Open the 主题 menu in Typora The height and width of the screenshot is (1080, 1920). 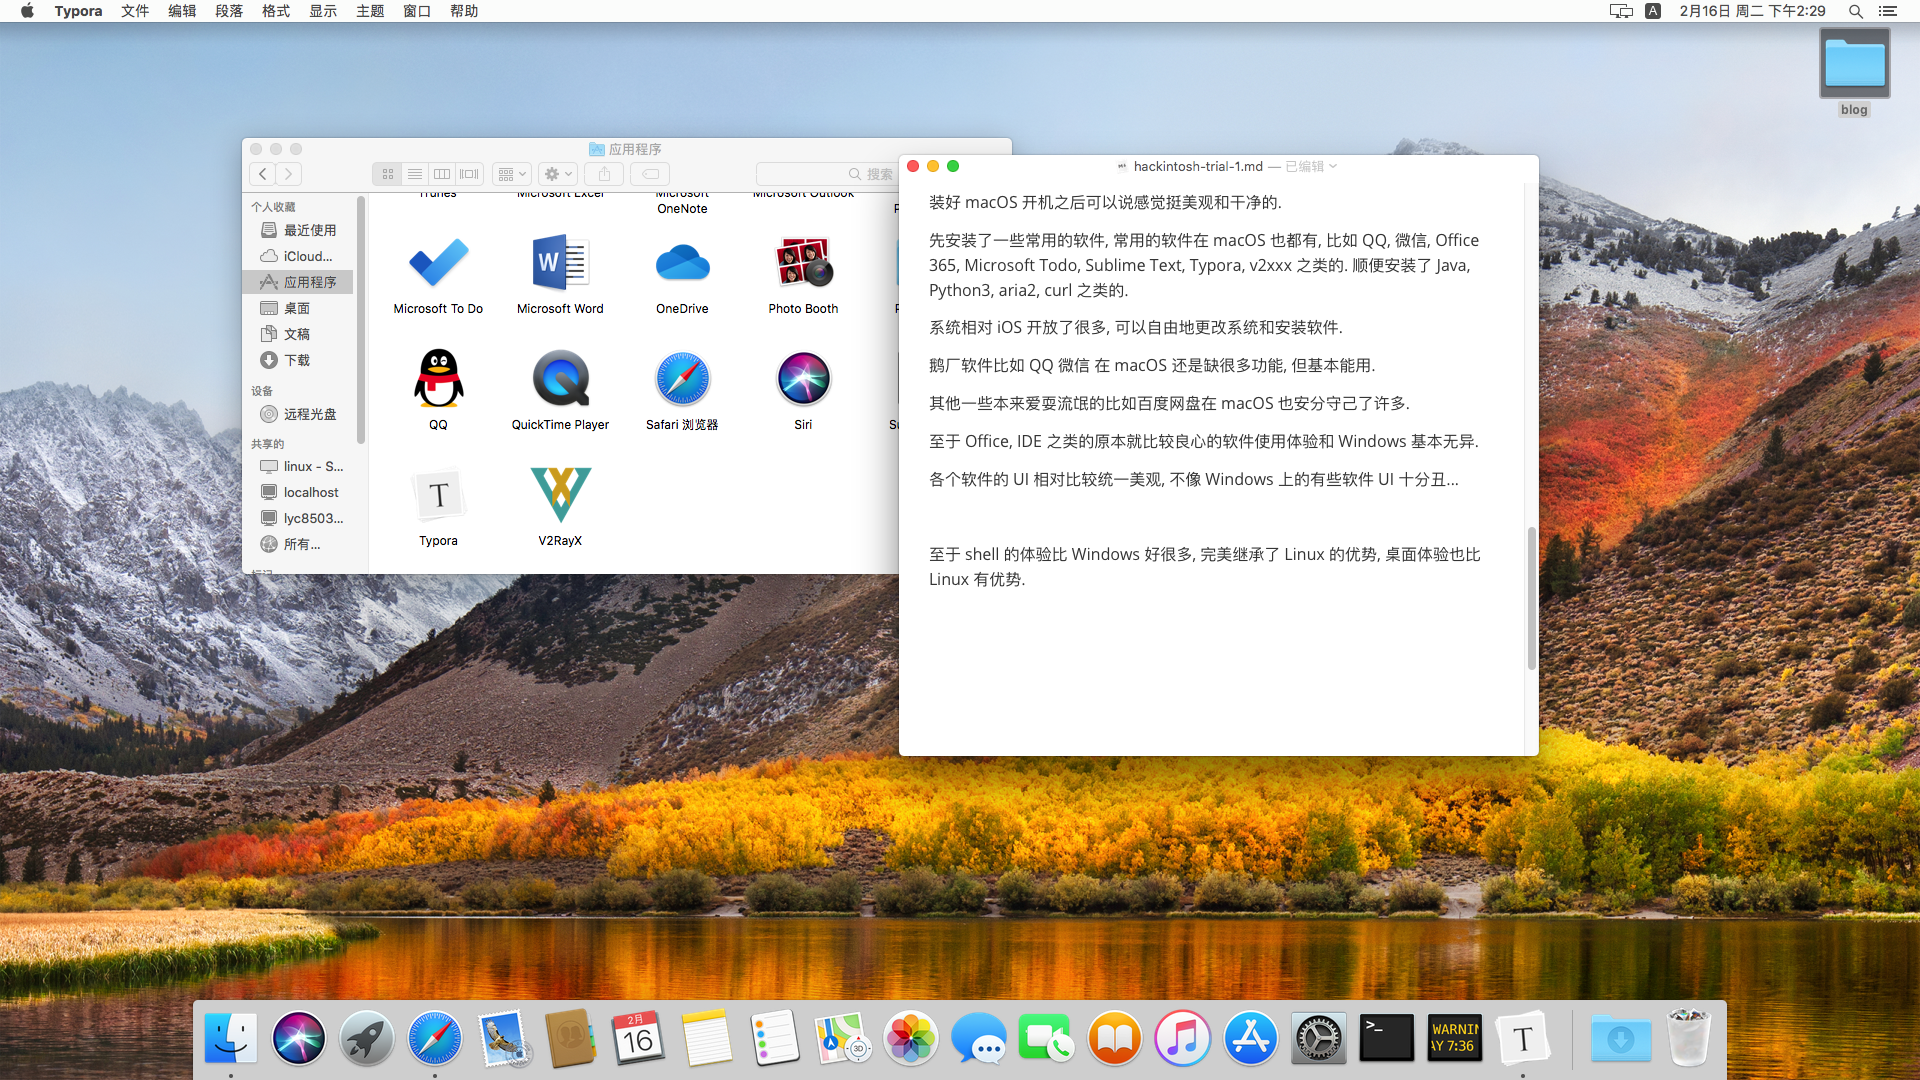(x=369, y=11)
